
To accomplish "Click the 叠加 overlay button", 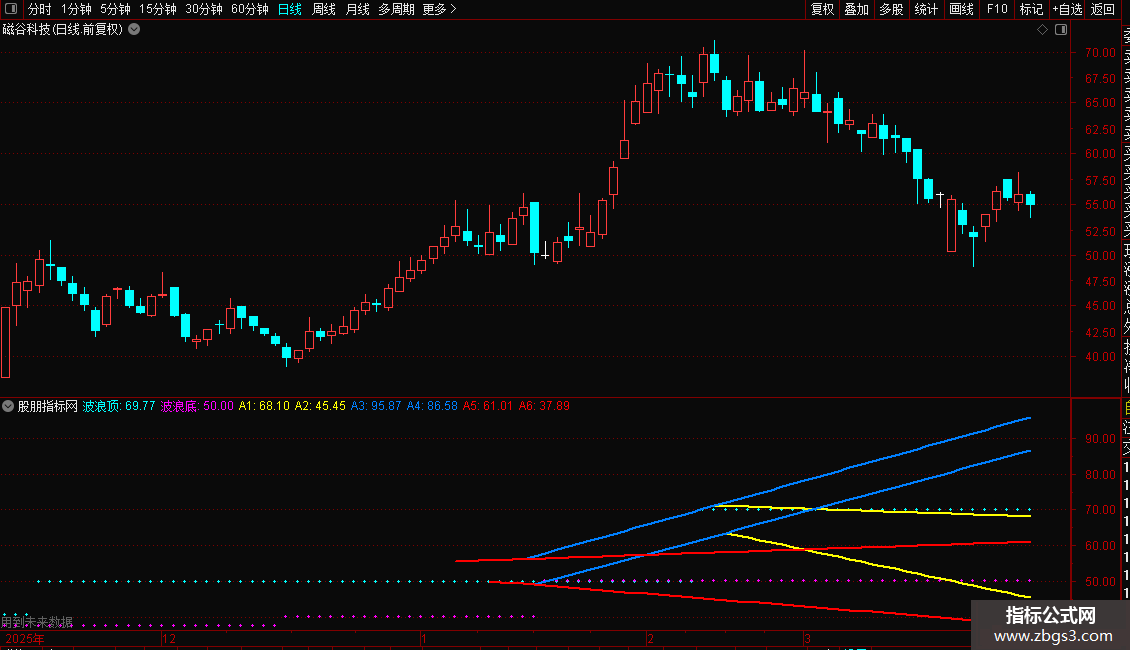I will coord(857,9).
